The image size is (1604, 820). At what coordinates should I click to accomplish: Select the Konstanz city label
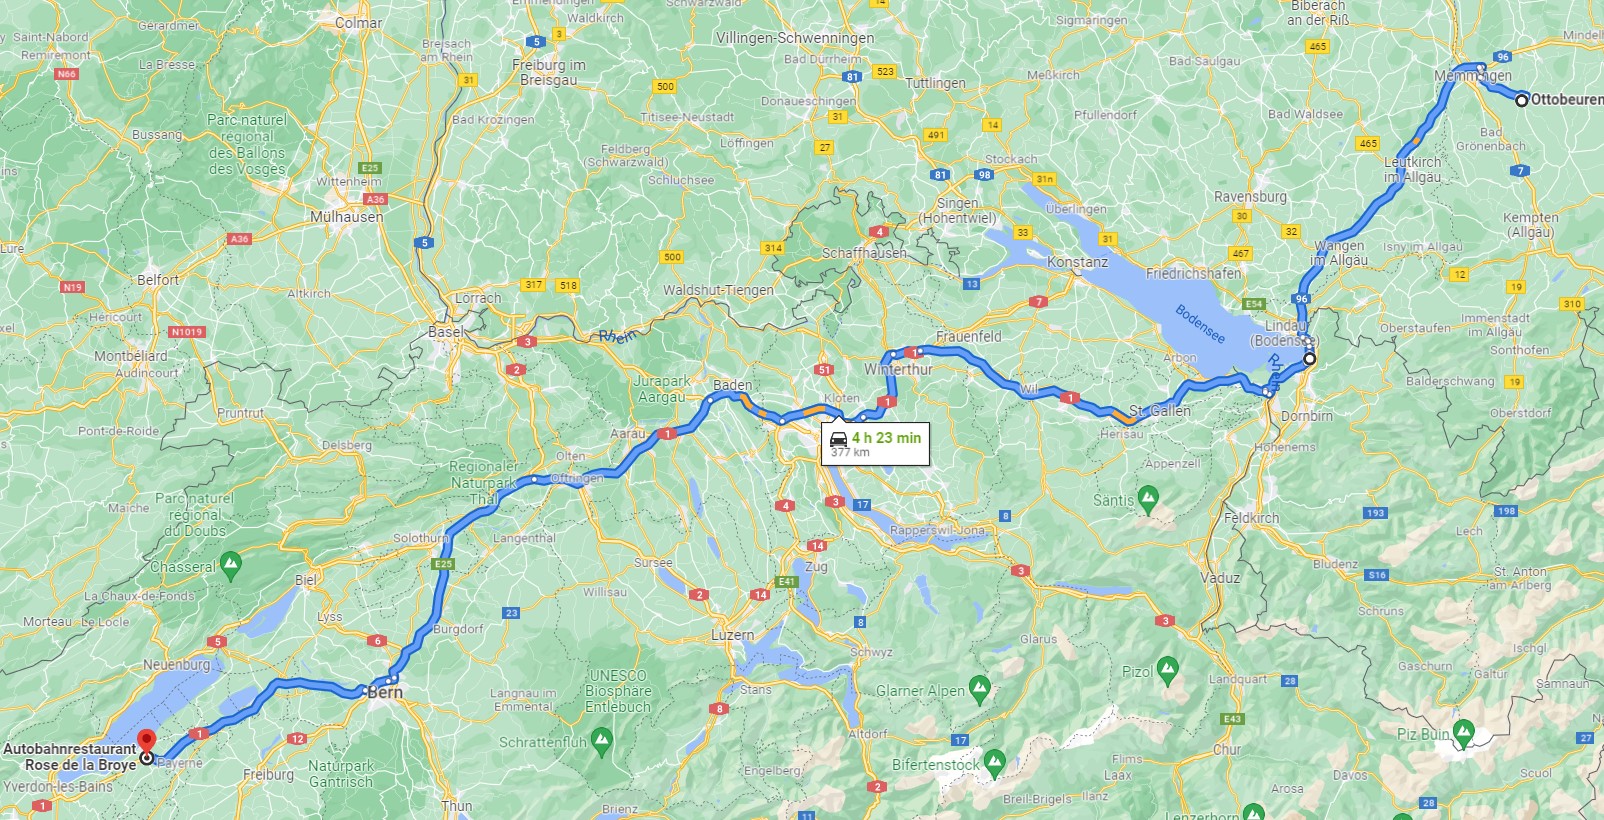point(1077,262)
